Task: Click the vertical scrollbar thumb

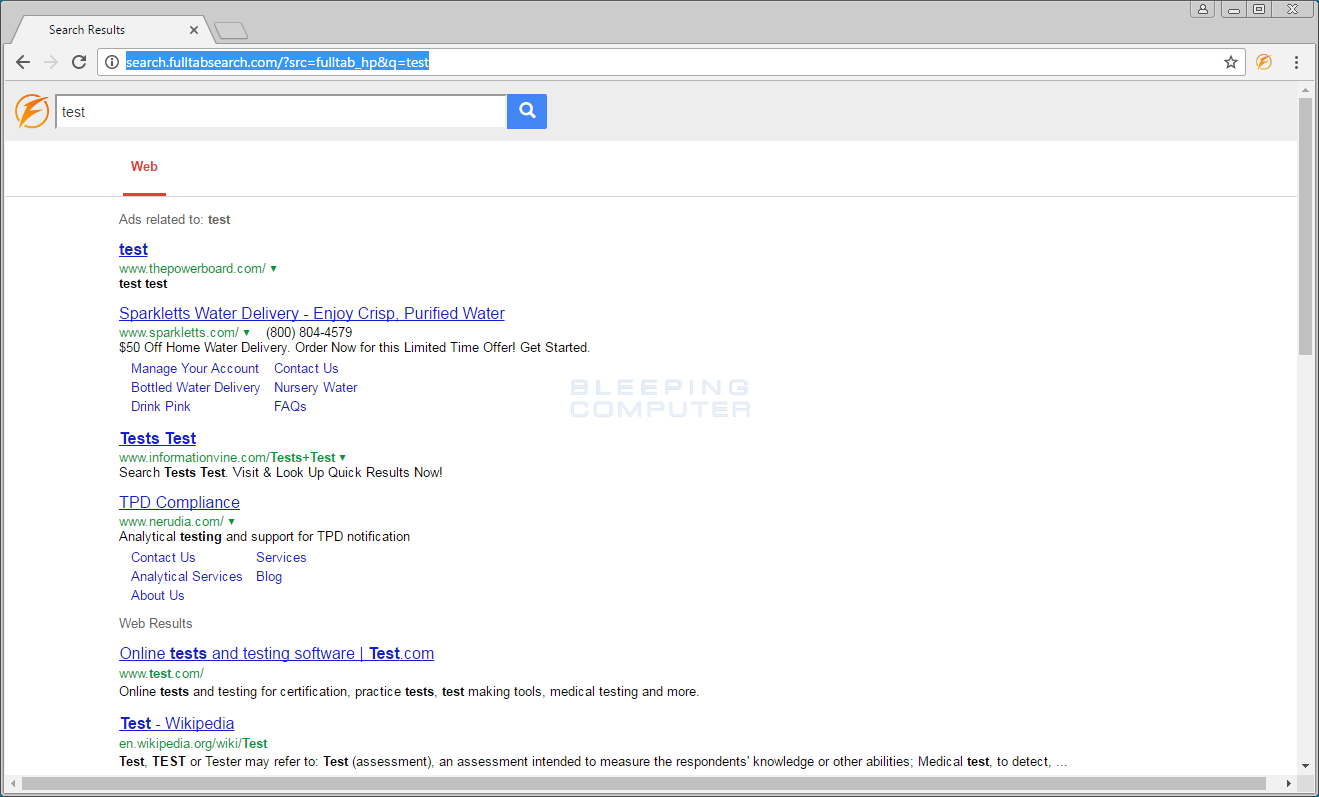Action: tap(1305, 226)
